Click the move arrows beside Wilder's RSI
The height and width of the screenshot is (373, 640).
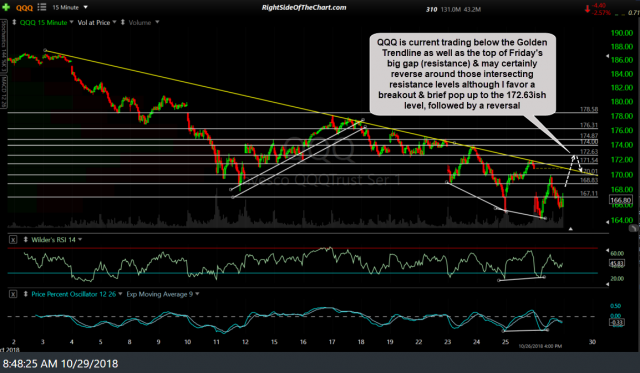[x=26, y=240]
